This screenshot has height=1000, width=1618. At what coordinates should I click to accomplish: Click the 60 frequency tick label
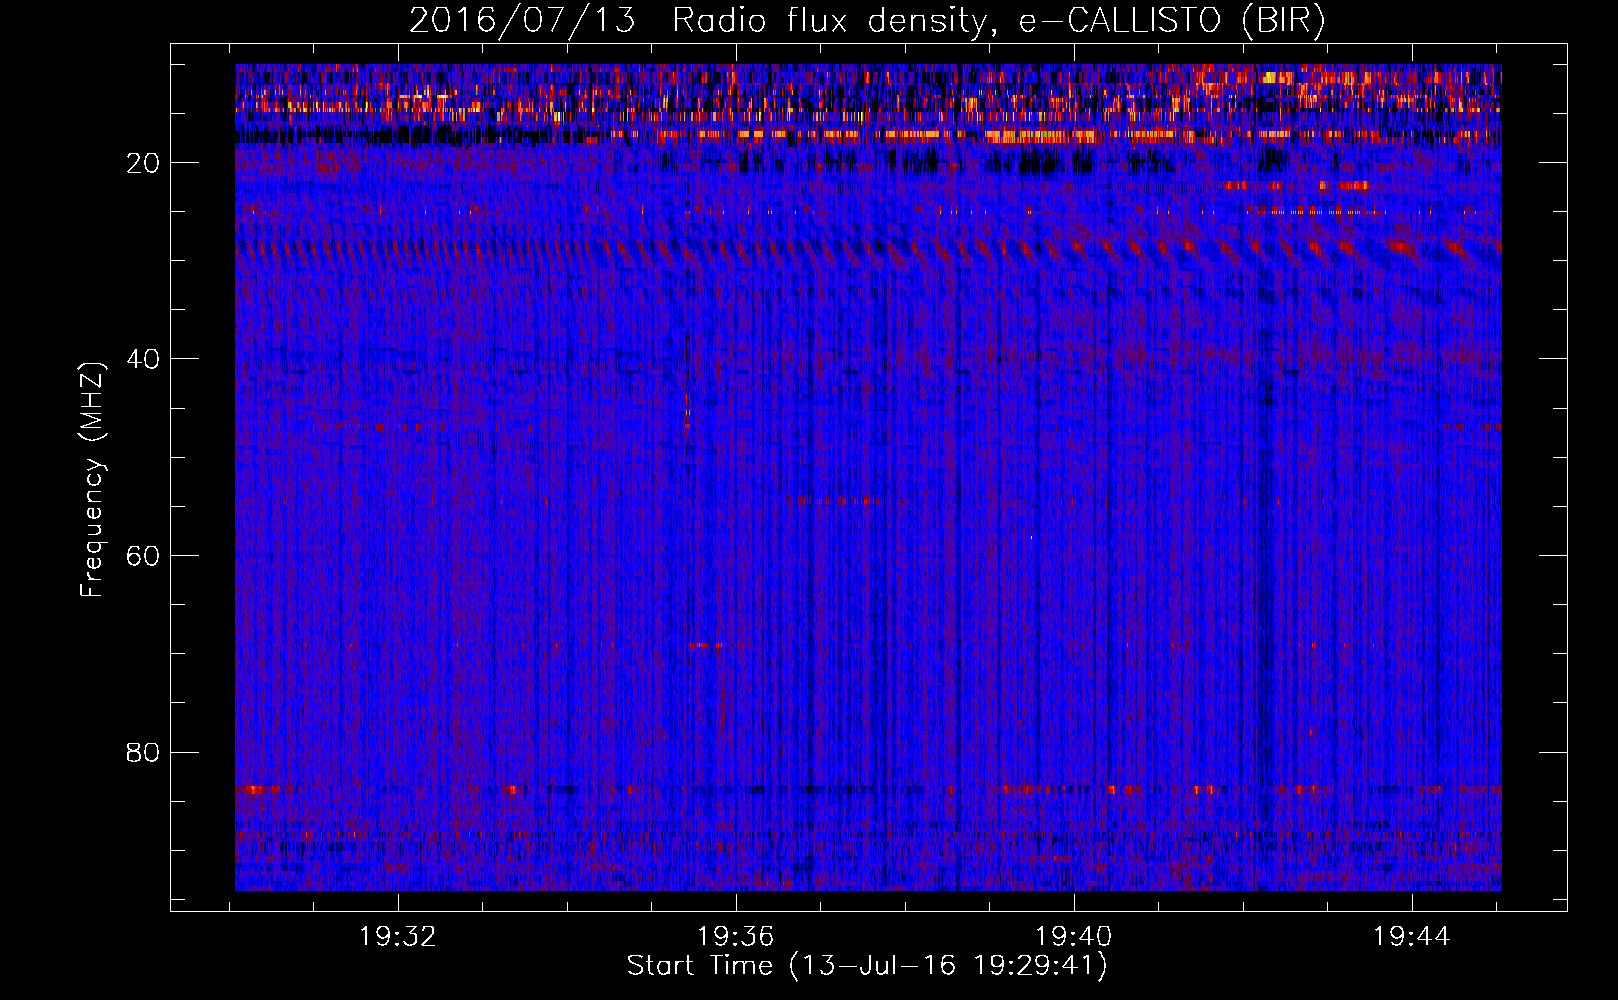point(144,556)
